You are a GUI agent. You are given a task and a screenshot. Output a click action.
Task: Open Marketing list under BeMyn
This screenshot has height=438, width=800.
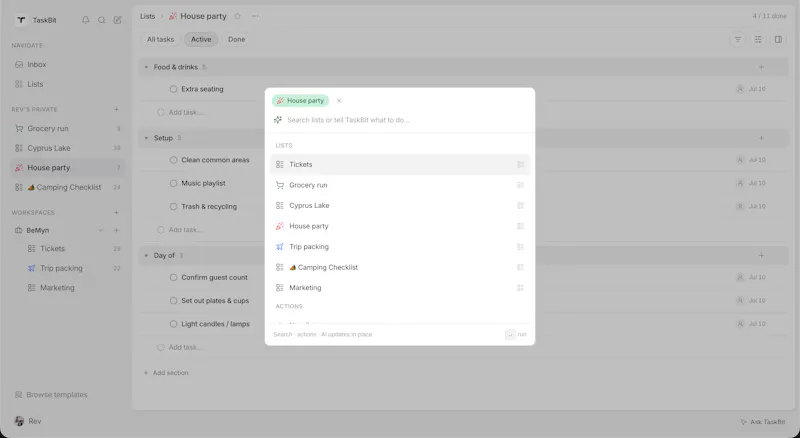(74, 288)
